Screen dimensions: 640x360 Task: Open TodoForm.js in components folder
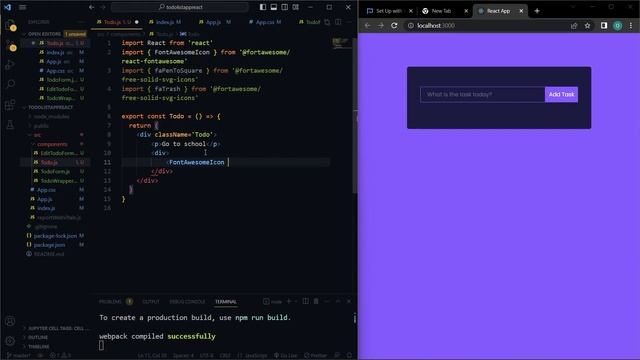pos(55,171)
